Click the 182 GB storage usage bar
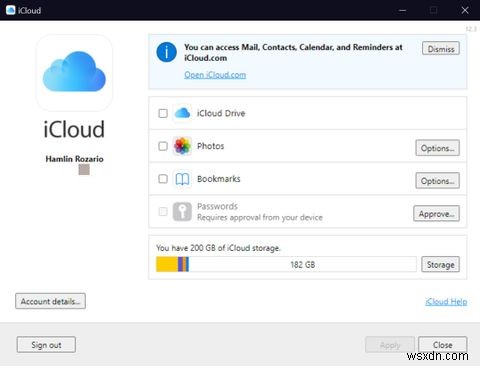 pos(286,264)
